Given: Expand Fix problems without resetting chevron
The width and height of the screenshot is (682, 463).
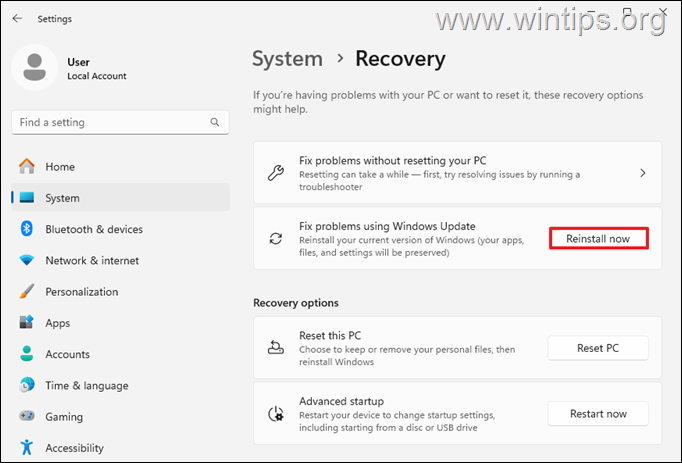Looking at the screenshot, I should point(643,173).
